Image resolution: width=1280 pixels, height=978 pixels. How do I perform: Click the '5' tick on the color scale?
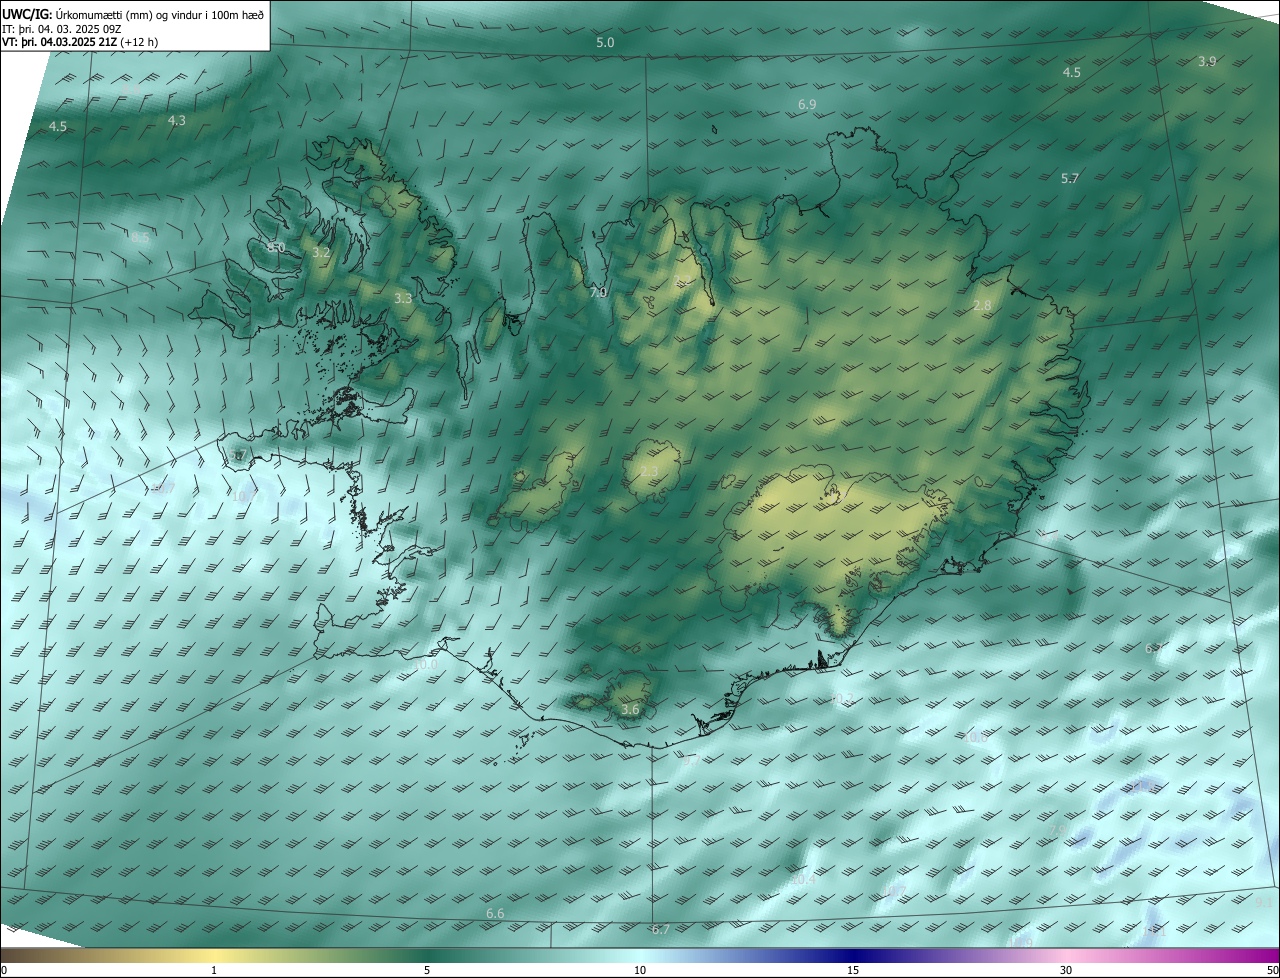coord(427,970)
